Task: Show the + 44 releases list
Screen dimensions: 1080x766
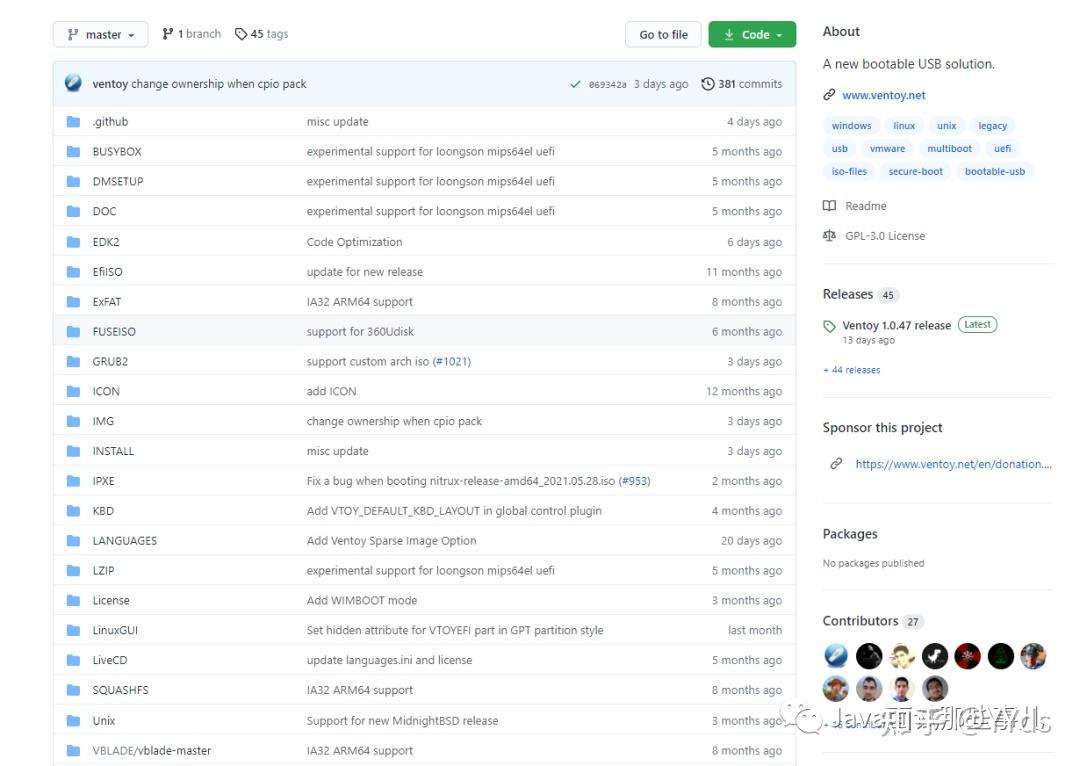Action: (851, 370)
